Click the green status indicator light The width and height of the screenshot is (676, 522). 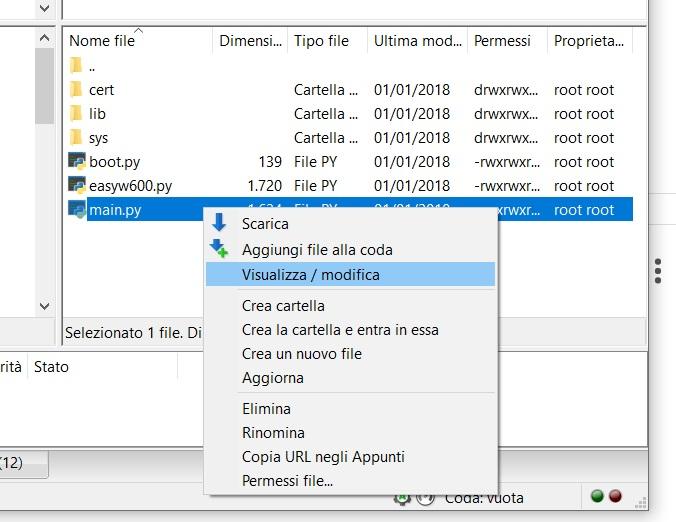point(597,496)
